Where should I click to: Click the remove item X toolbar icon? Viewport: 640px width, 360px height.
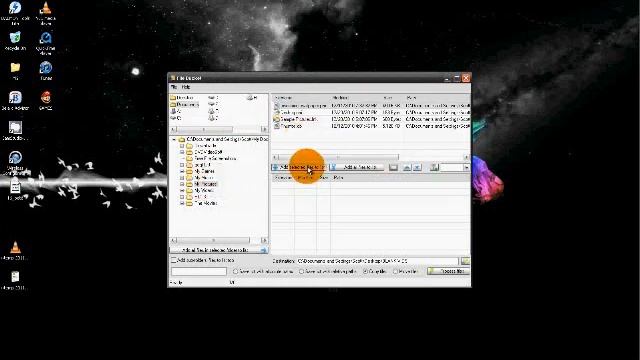417,167
